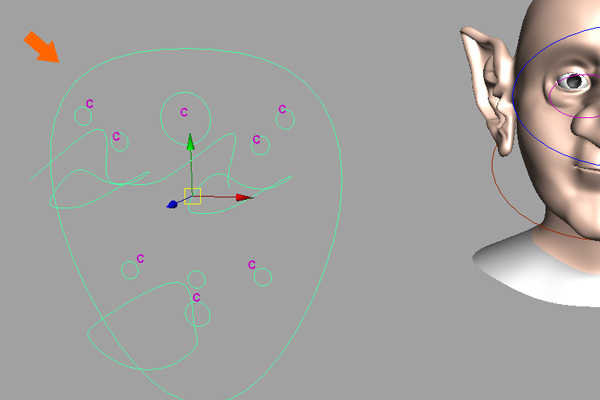Click the character's eyeball
The width and height of the screenshot is (600, 400).
(573, 82)
